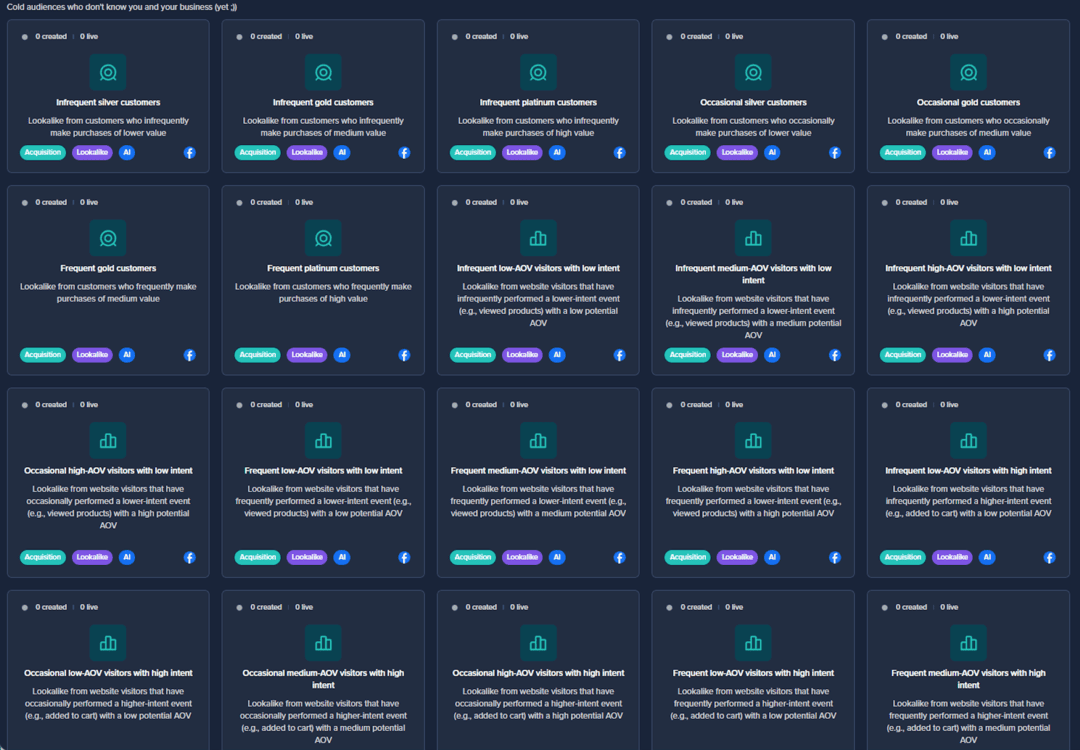Click Lookalike tag on Frequent high-AOV low intent card
This screenshot has height=750, width=1080.
[737, 557]
